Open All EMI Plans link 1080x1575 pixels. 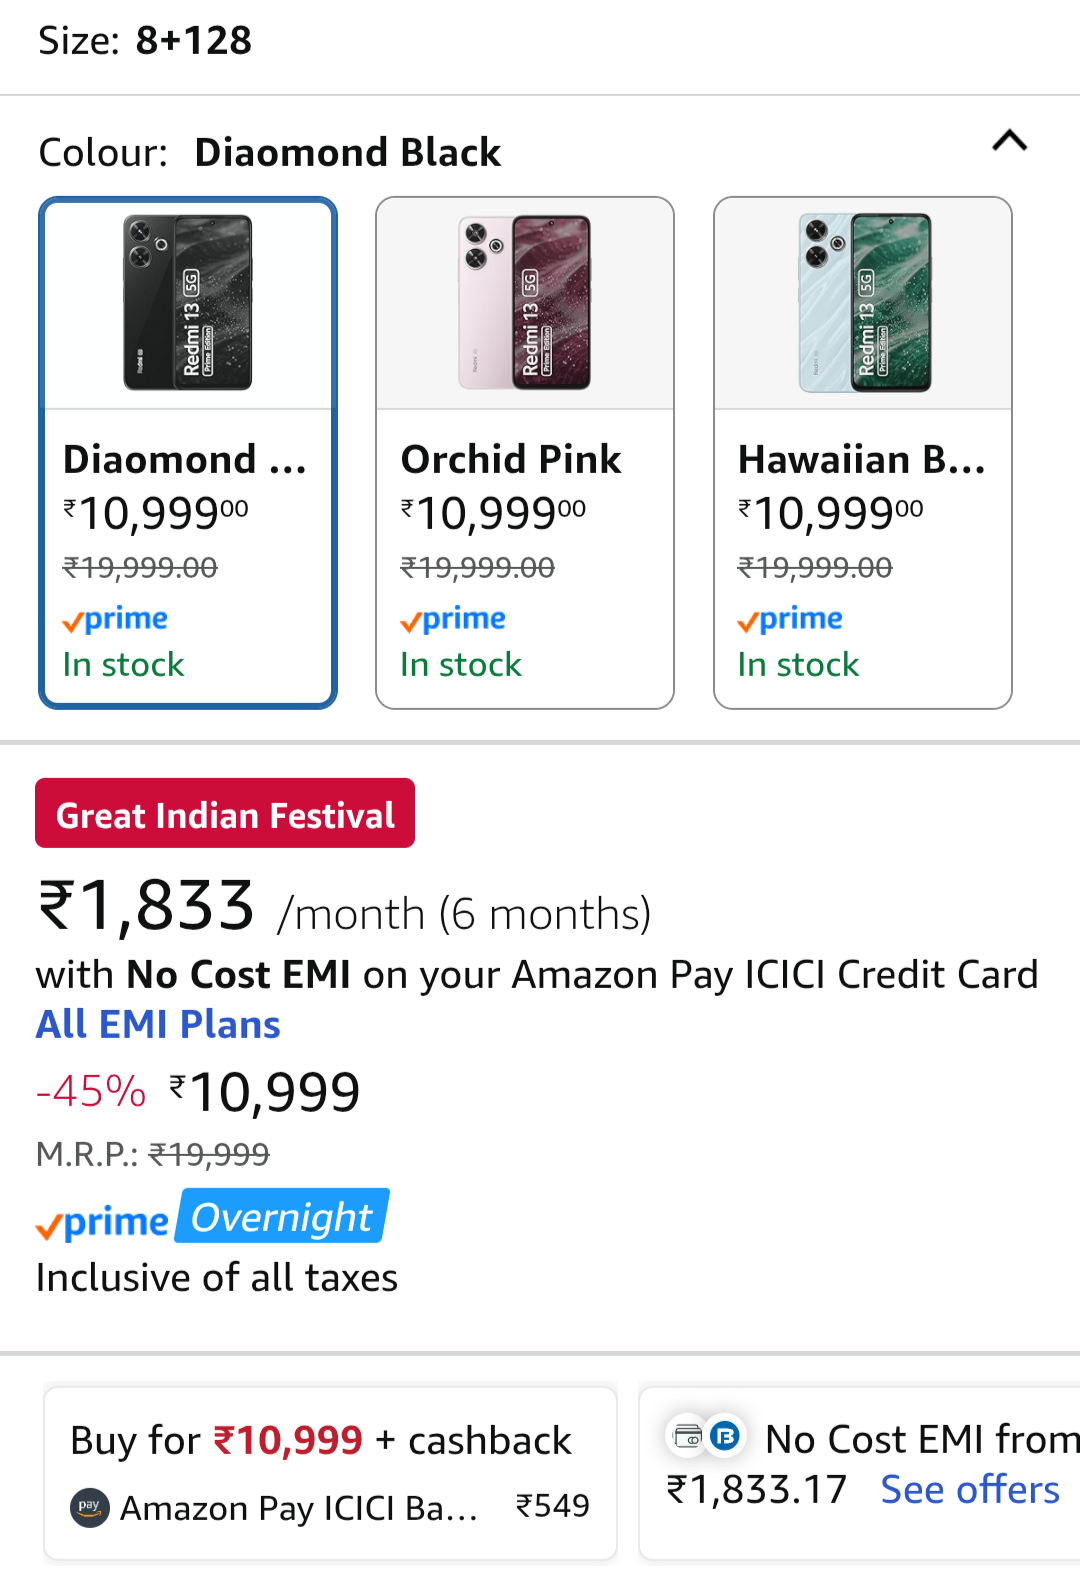pos(158,1025)
